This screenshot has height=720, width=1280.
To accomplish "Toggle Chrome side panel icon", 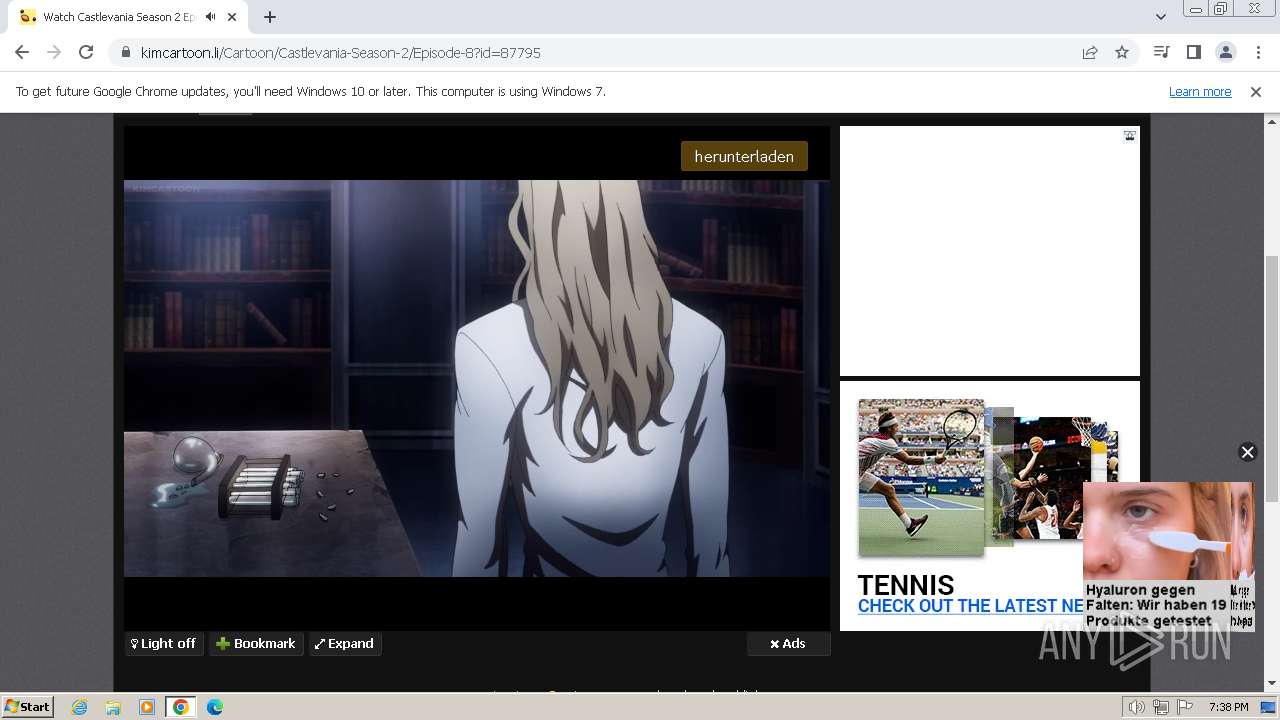I will click(x=1193, y=52).
